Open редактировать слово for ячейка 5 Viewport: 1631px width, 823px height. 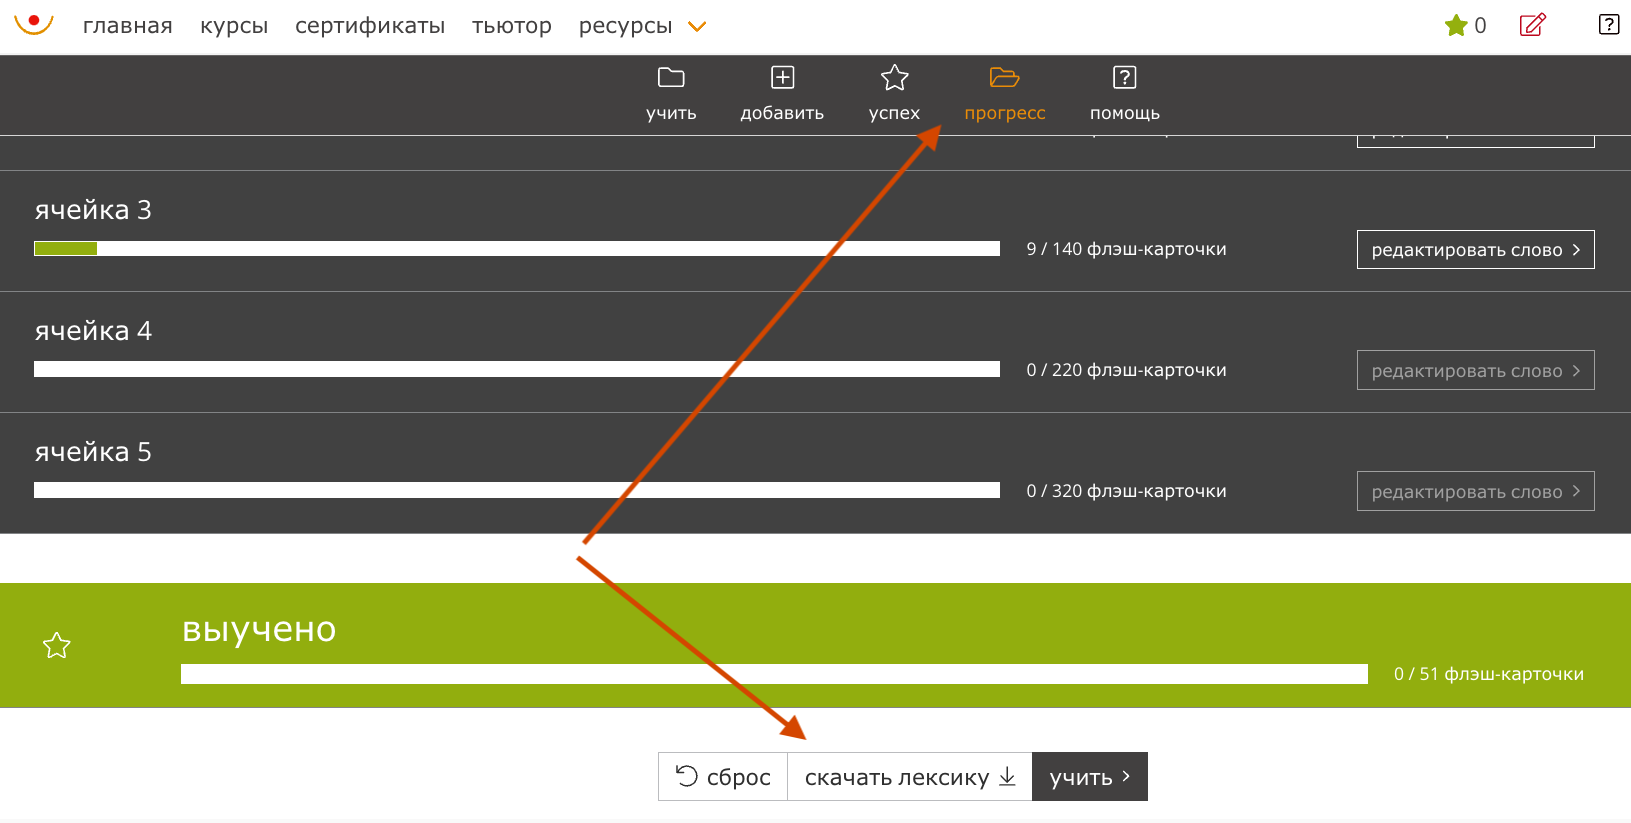click(x=1475, y=491)
